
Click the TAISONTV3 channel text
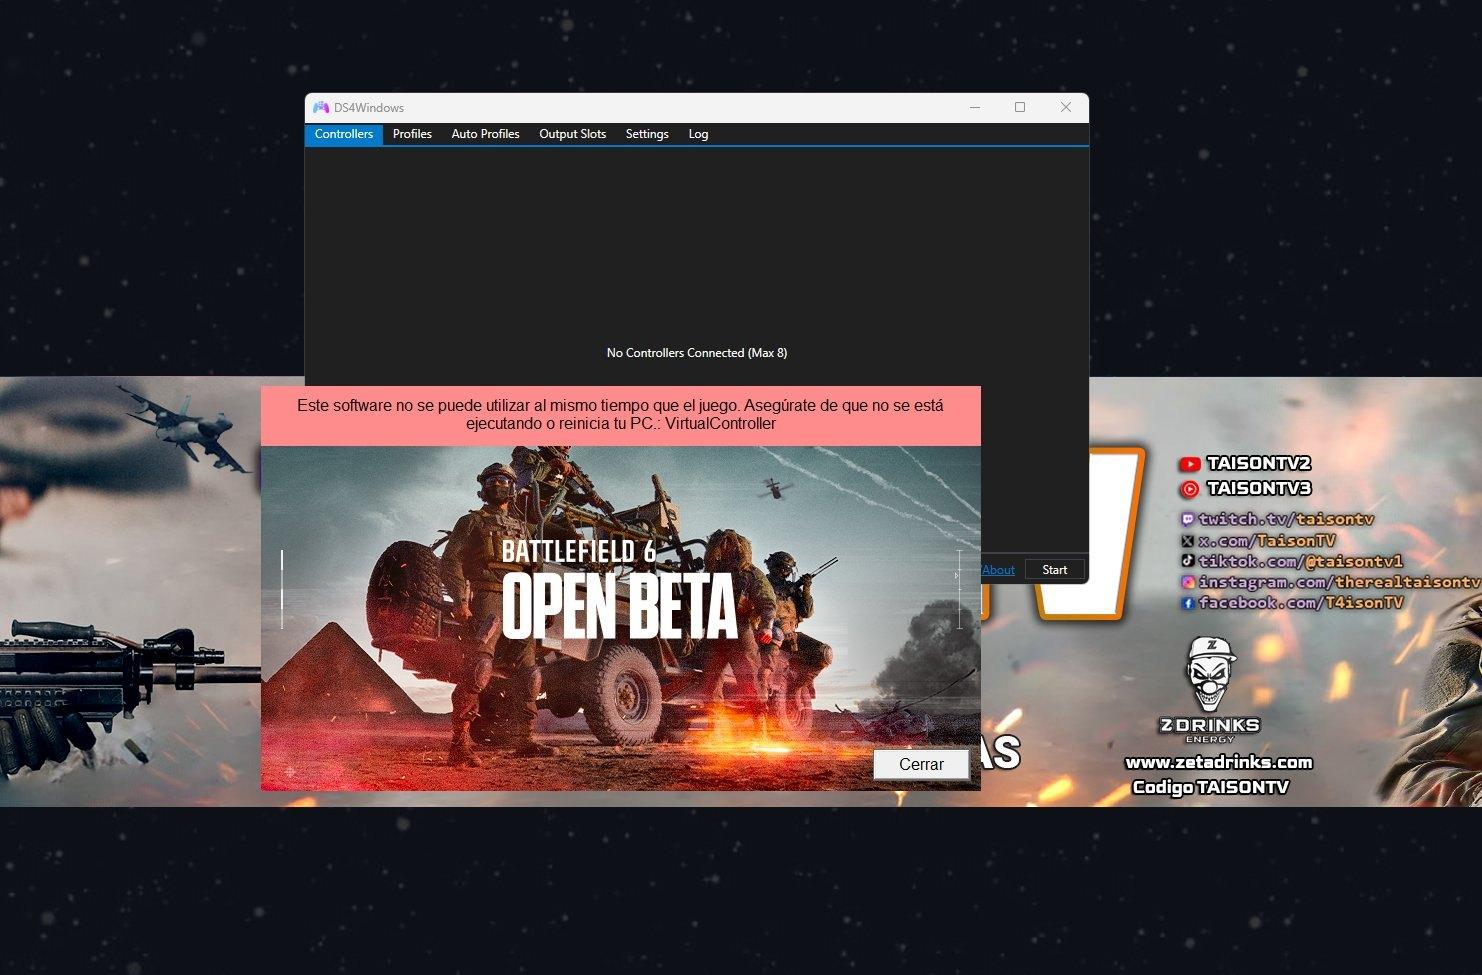(1258, 488)
